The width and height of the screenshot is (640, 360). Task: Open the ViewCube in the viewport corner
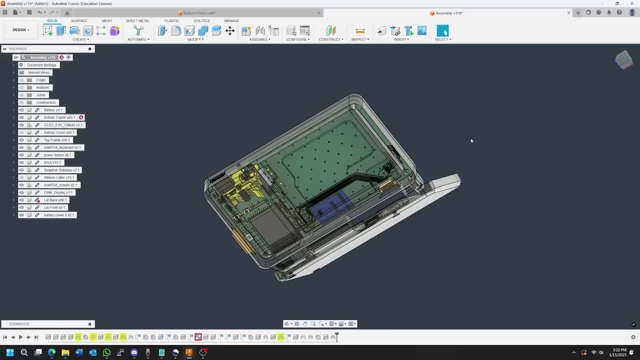(624, 60)
